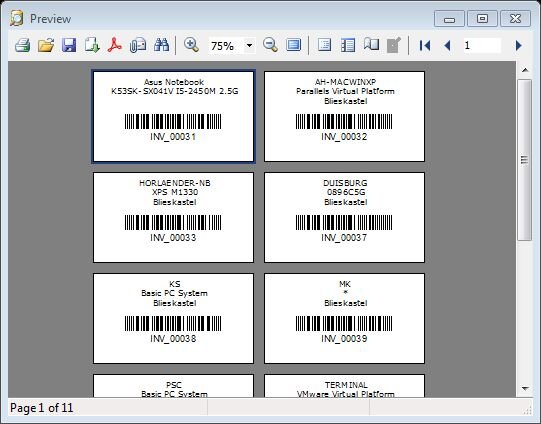The image size is (541, 424).
Task: Go to first page arrow
Action: 425,45
